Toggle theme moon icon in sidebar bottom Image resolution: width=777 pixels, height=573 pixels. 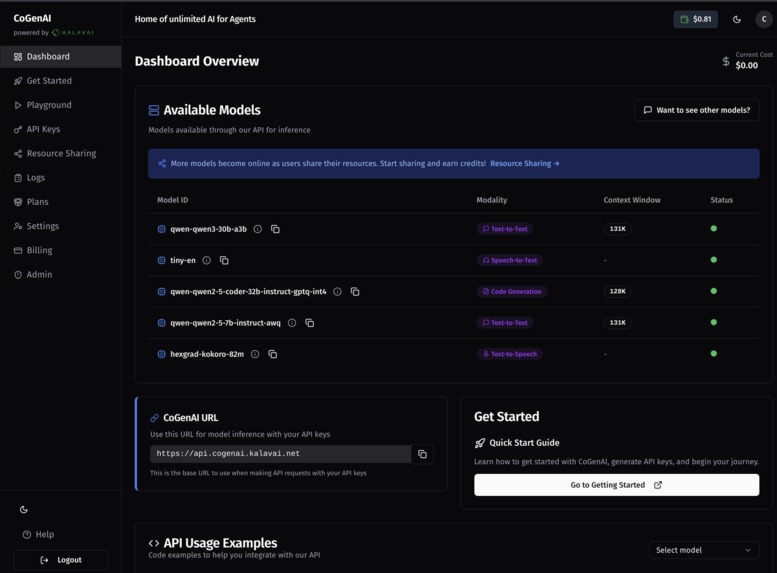tap(24, 510)
